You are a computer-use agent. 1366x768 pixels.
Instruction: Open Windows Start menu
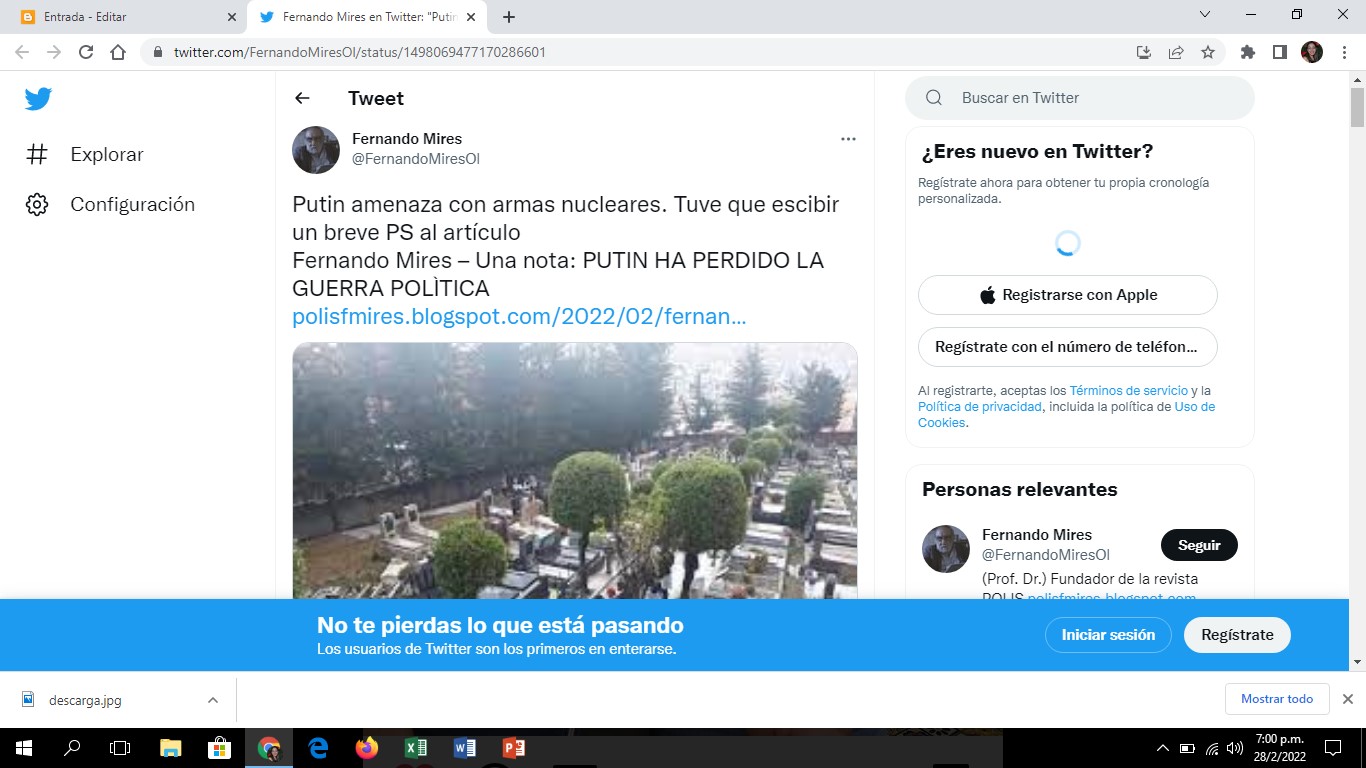click(23, 748)
